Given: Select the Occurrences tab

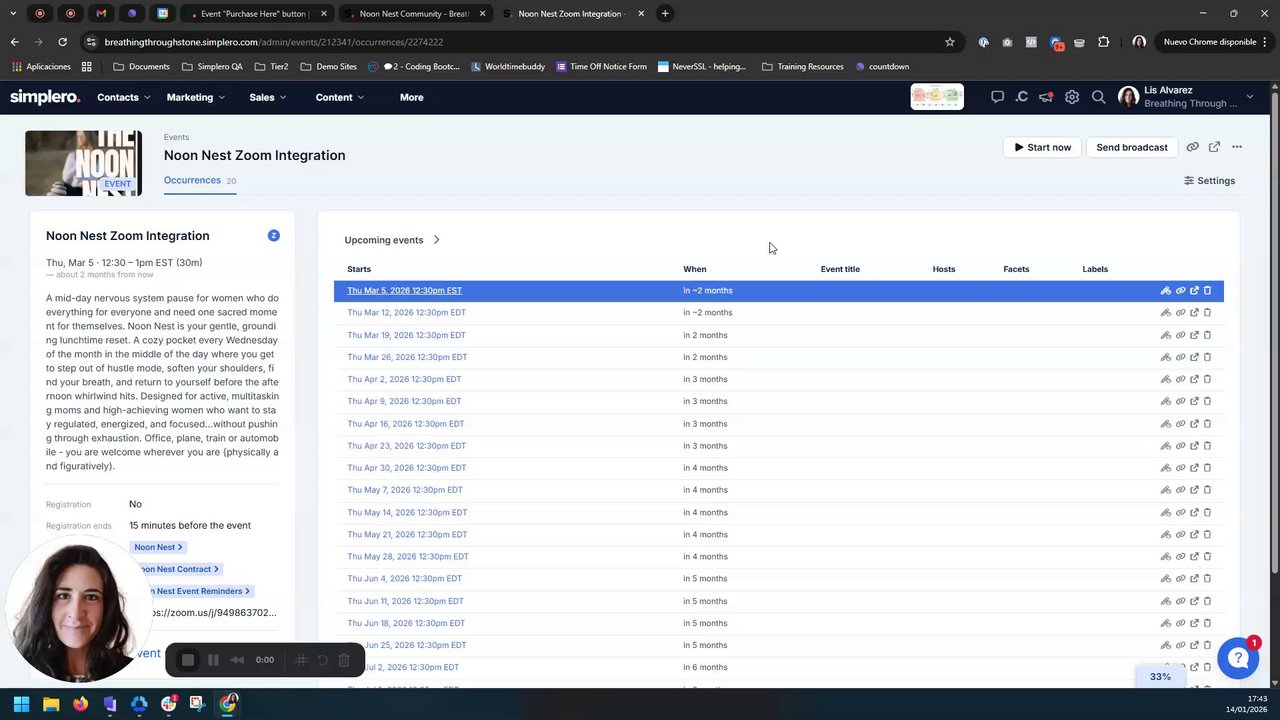Looking at the screenshot, I should [x=192, y=180].
